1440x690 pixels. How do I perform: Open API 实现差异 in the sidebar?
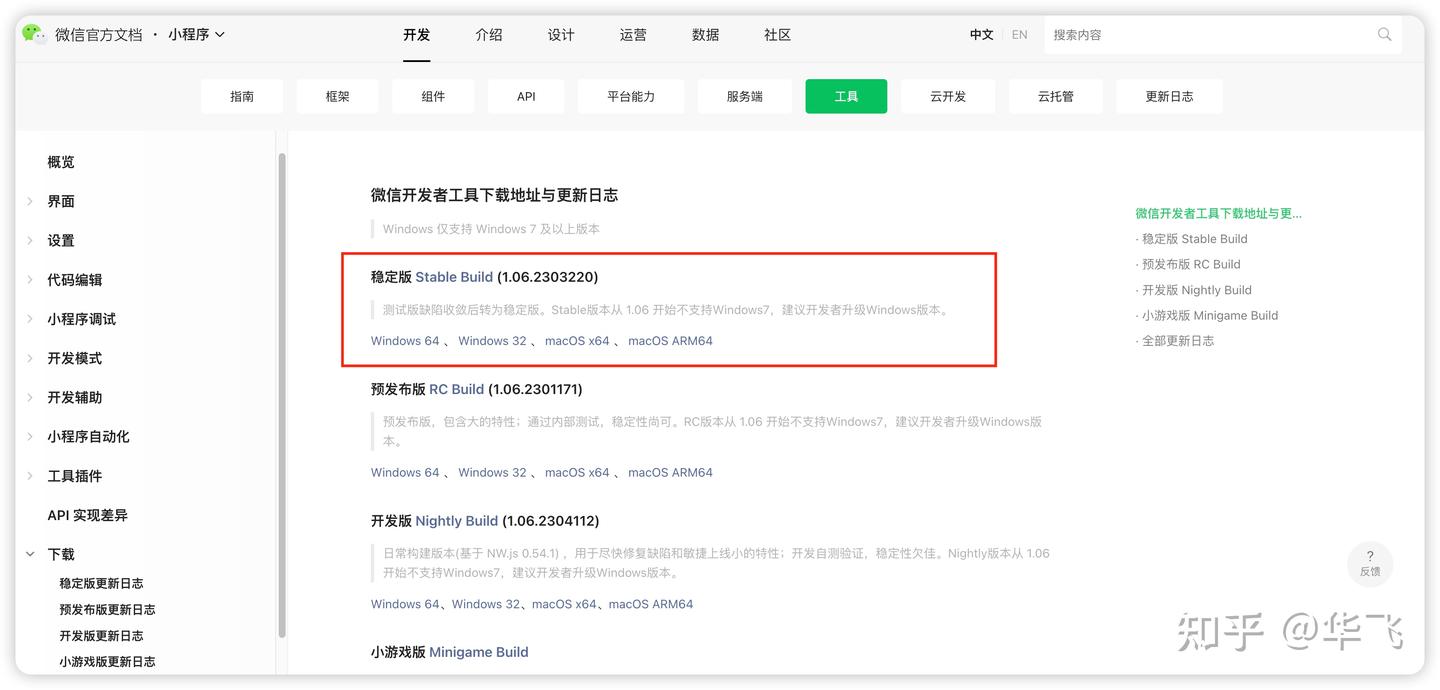(x=88, y=515)
